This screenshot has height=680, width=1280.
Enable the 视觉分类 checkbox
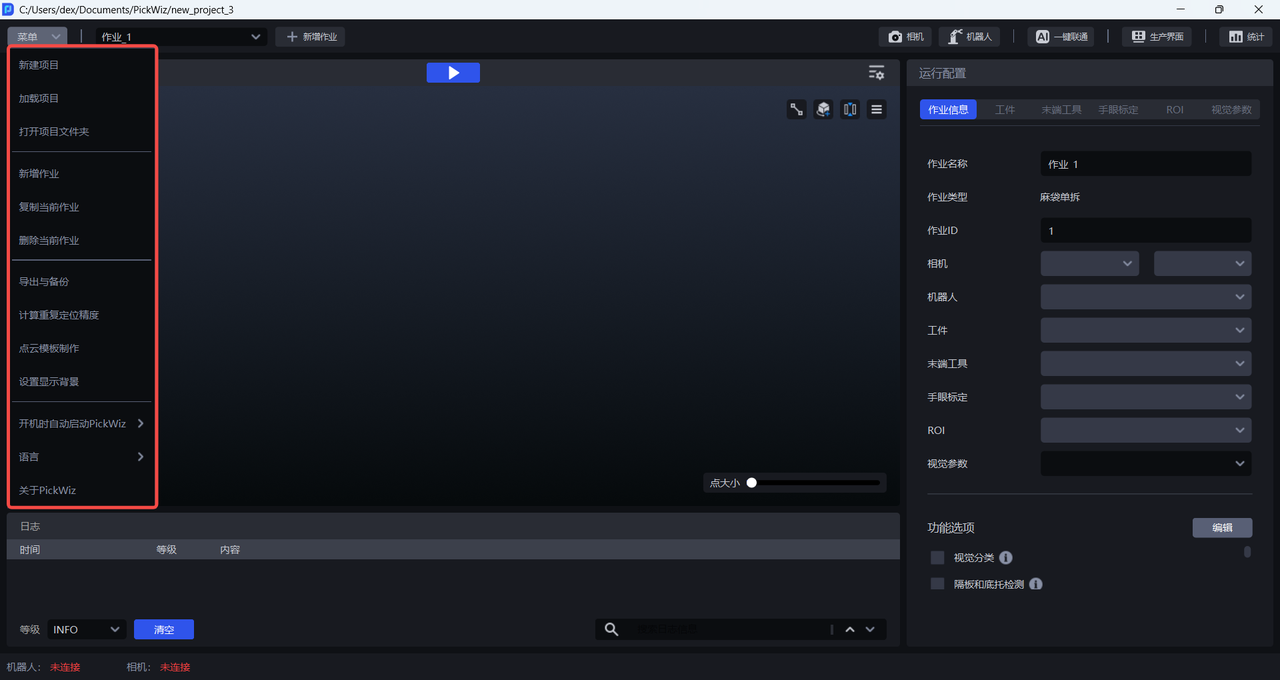click(x=937, y=558)
